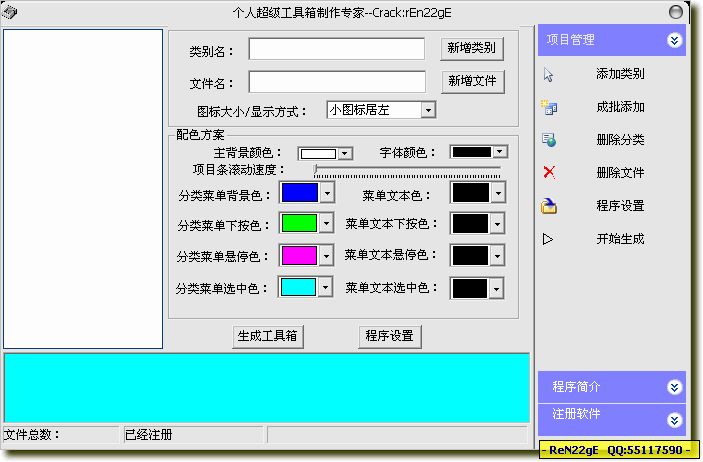Screen dimensions: 703x462
Task: Expand the 程序简介 panel
Action: [x=675, y=387]
